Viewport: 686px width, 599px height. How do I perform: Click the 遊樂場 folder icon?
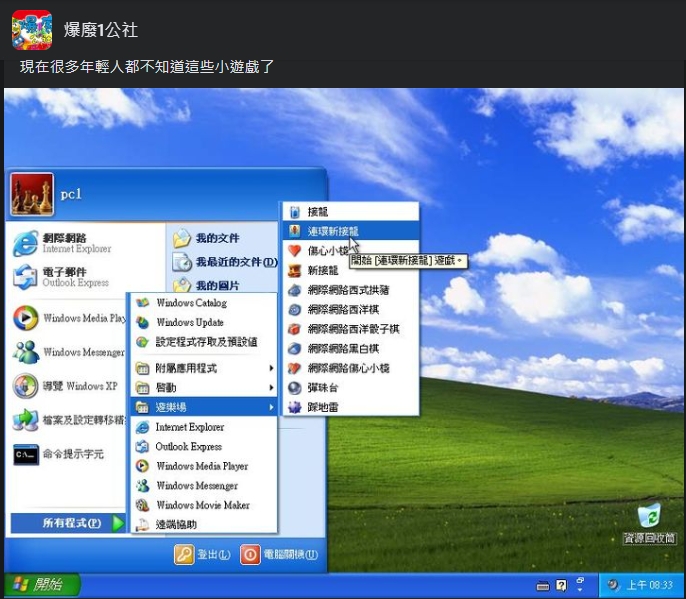[142, 407]
